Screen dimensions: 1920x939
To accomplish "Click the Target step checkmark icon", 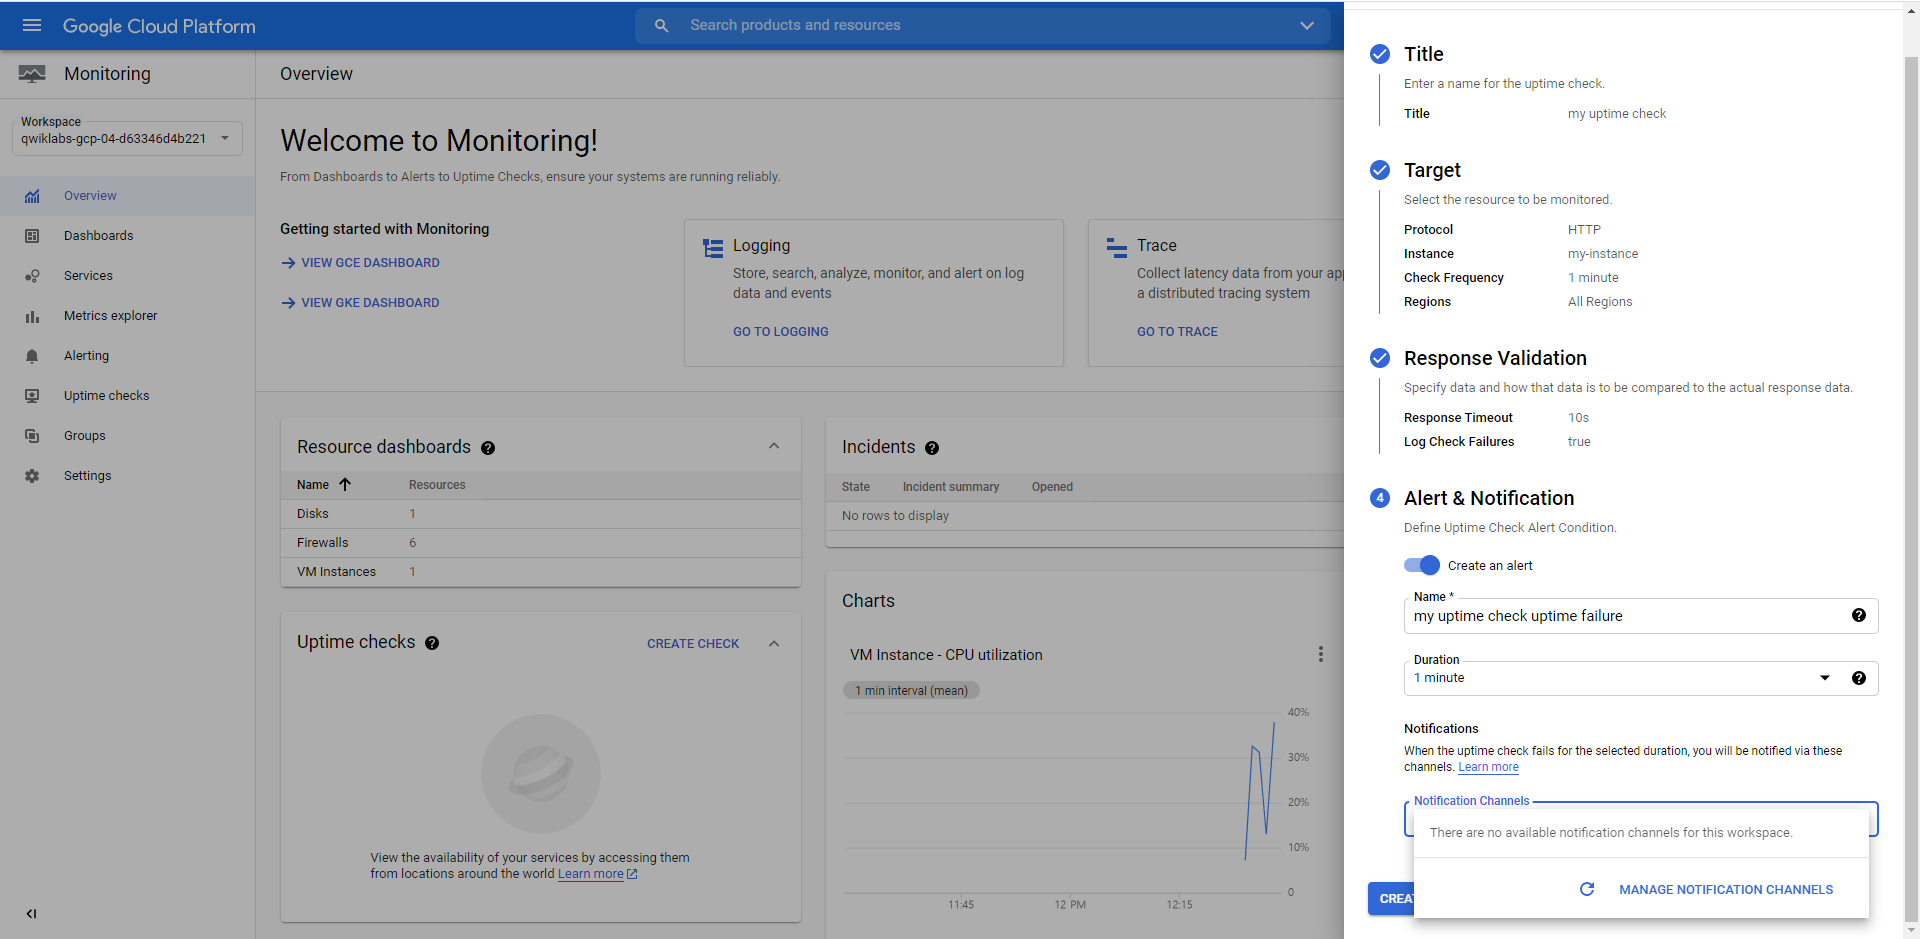I will point(1380,170).
